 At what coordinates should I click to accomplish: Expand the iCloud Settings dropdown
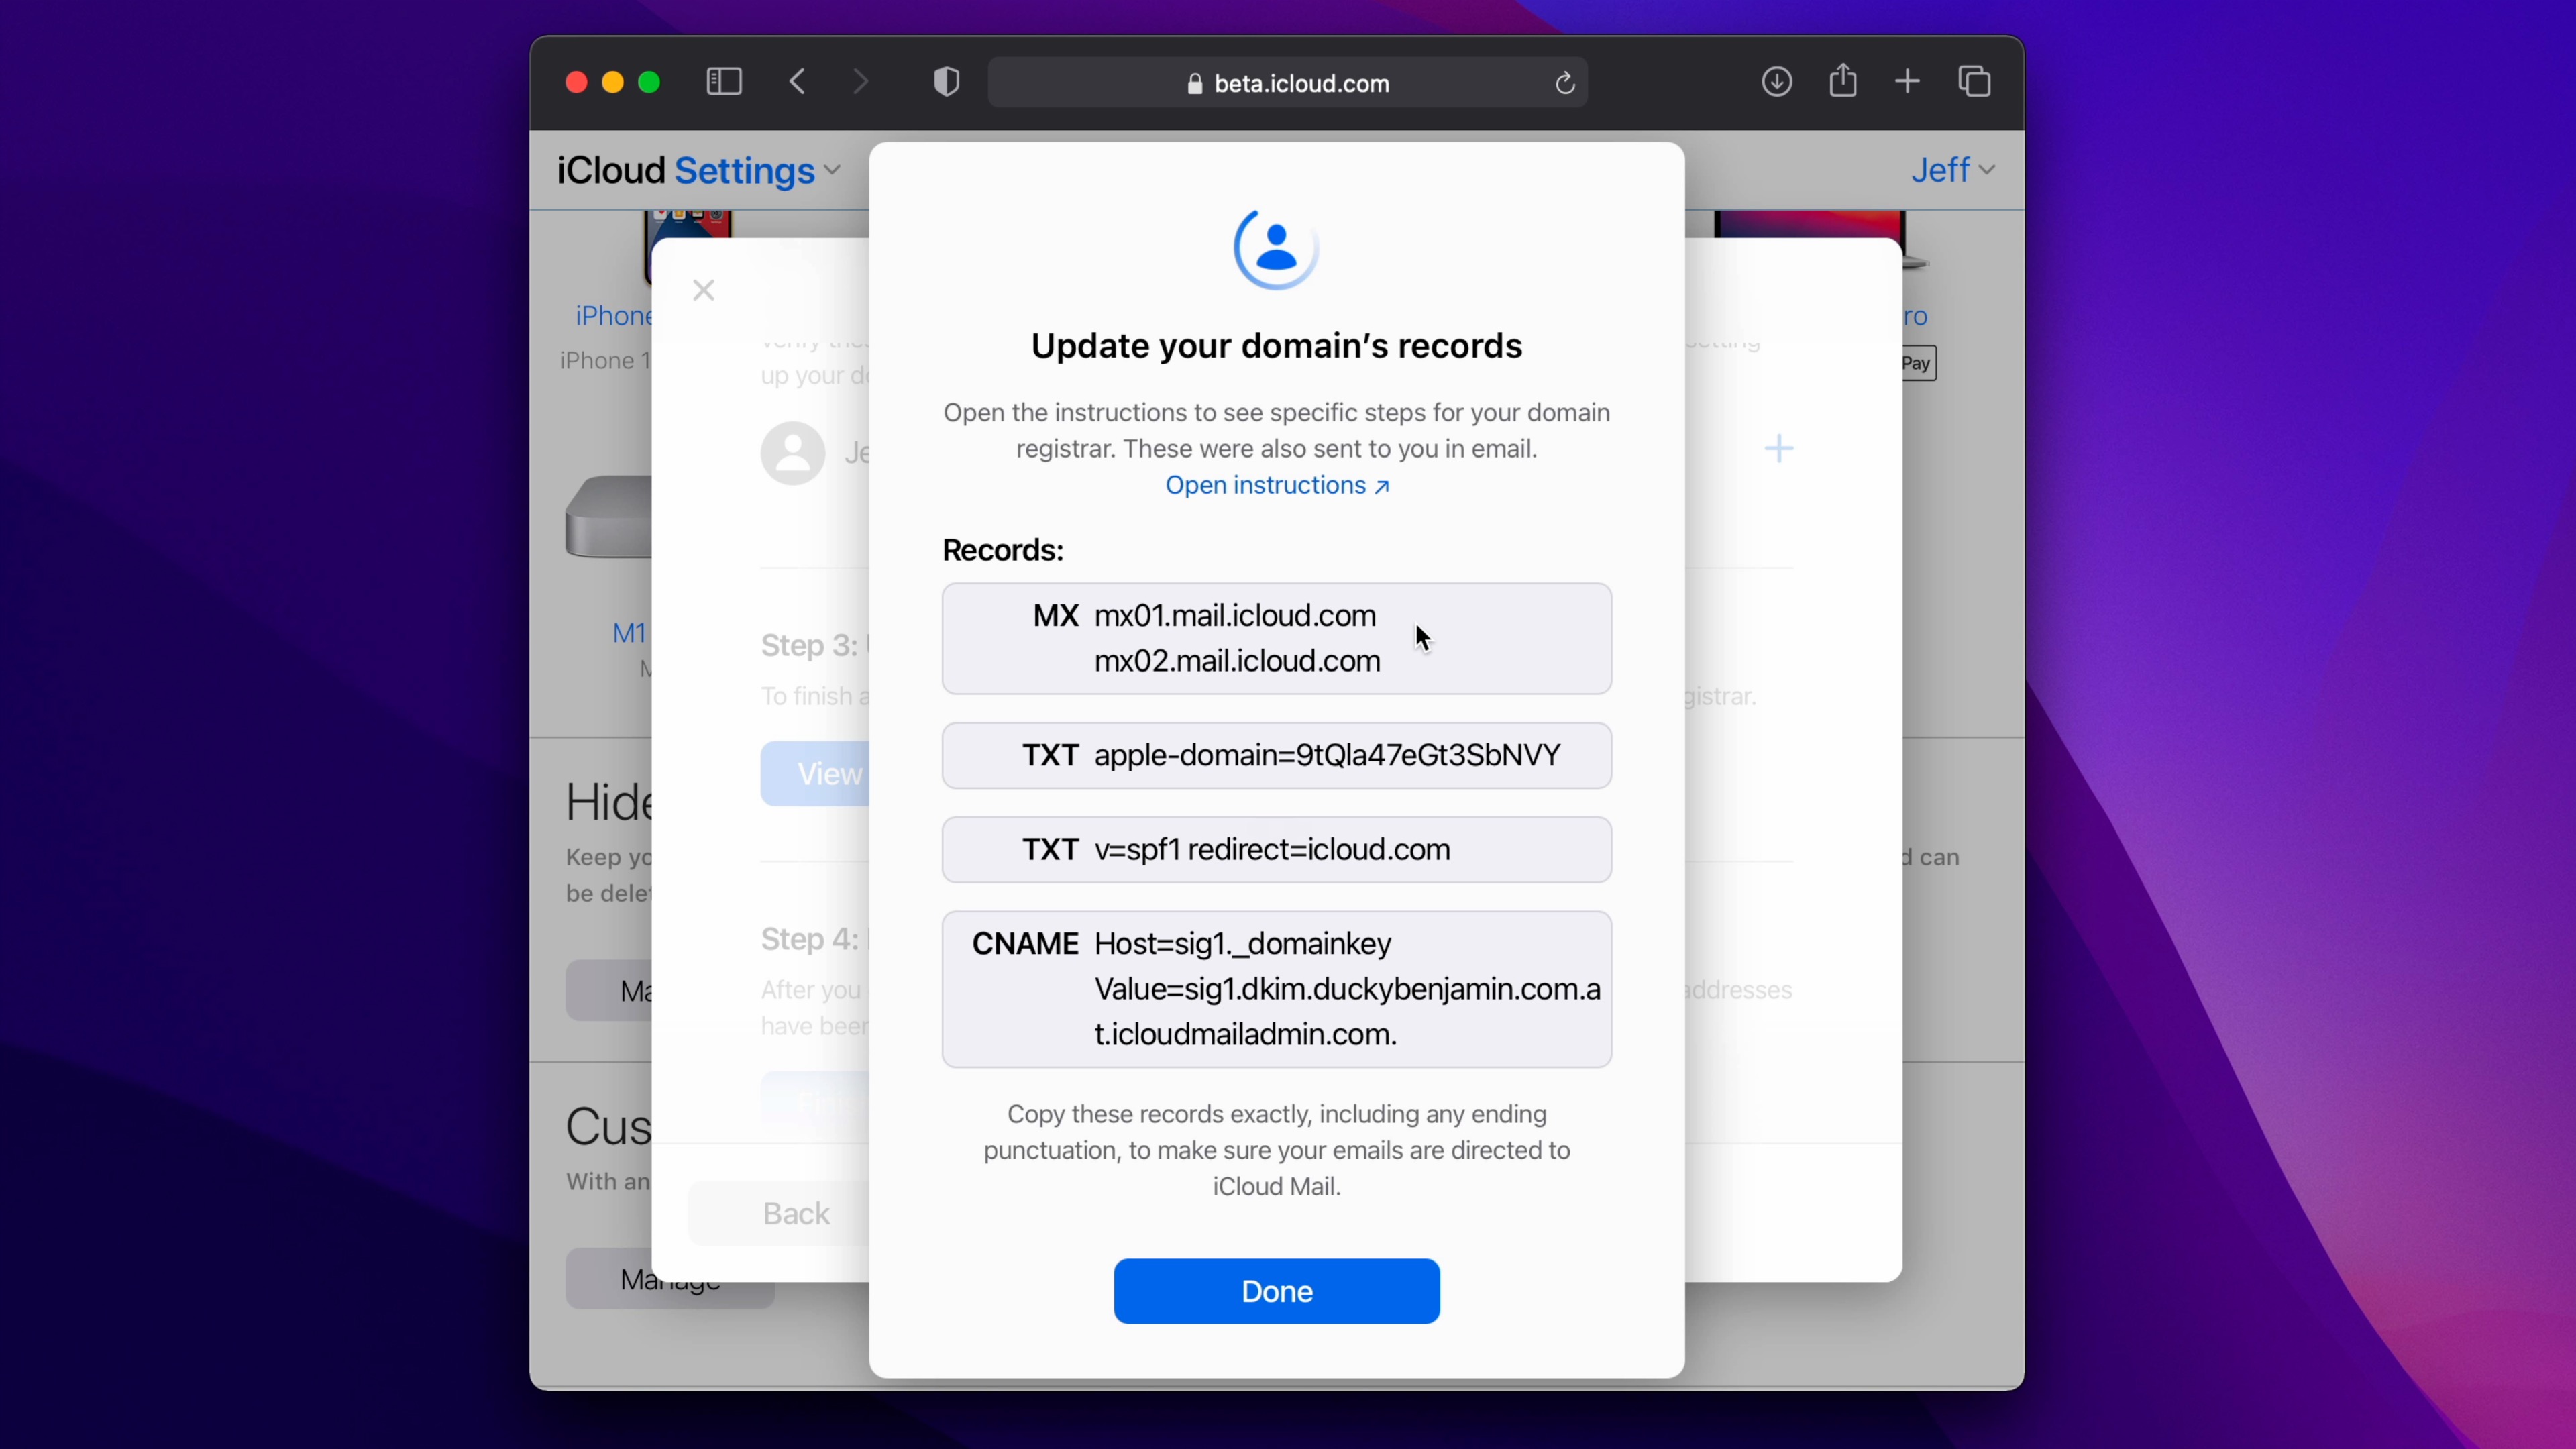[x=832, y=170]
